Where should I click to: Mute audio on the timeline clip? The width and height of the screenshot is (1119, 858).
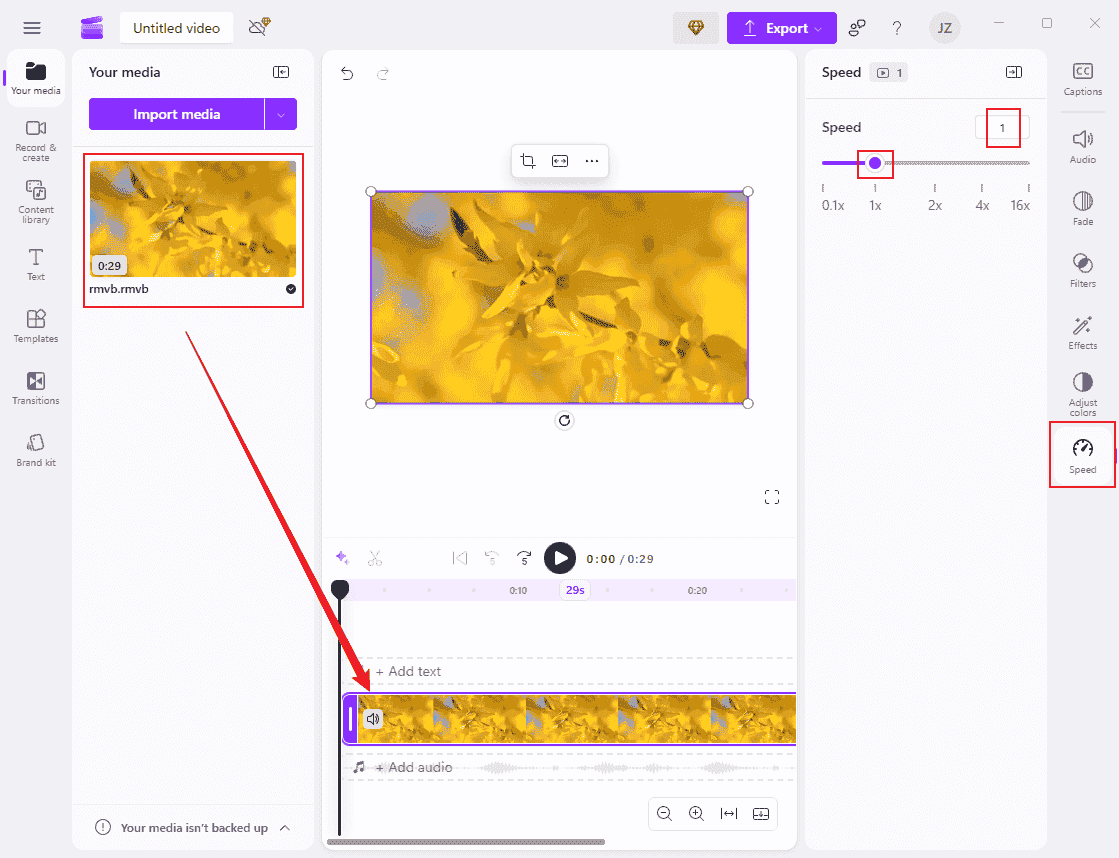coord(373,718)
